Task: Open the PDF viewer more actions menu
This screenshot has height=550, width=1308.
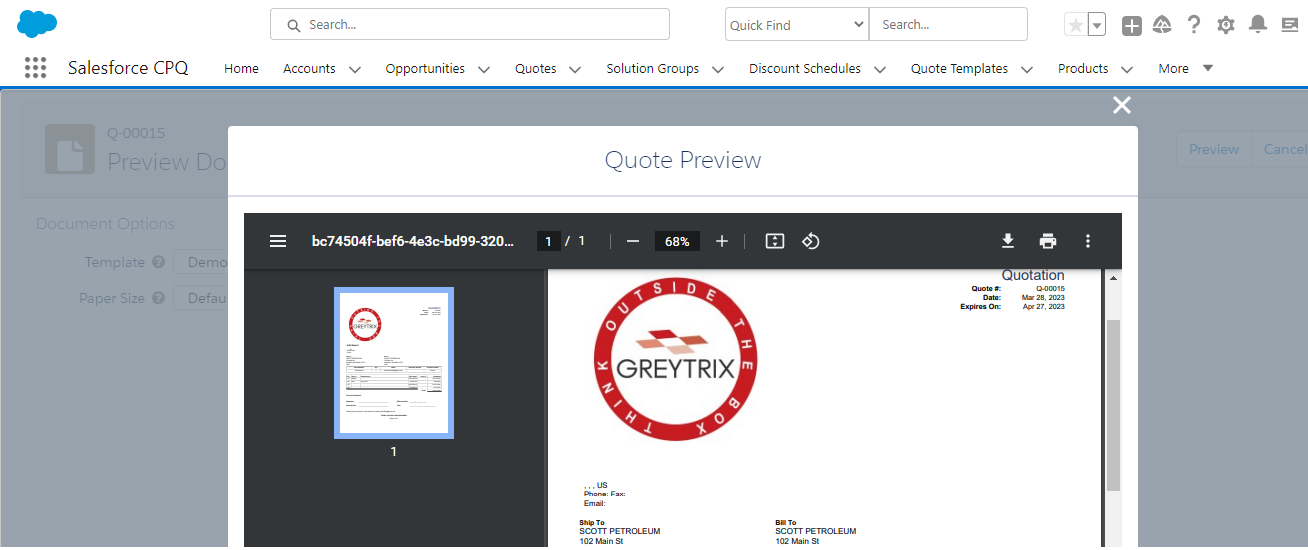Action: pyautogui.click(x=1088, y=241)
